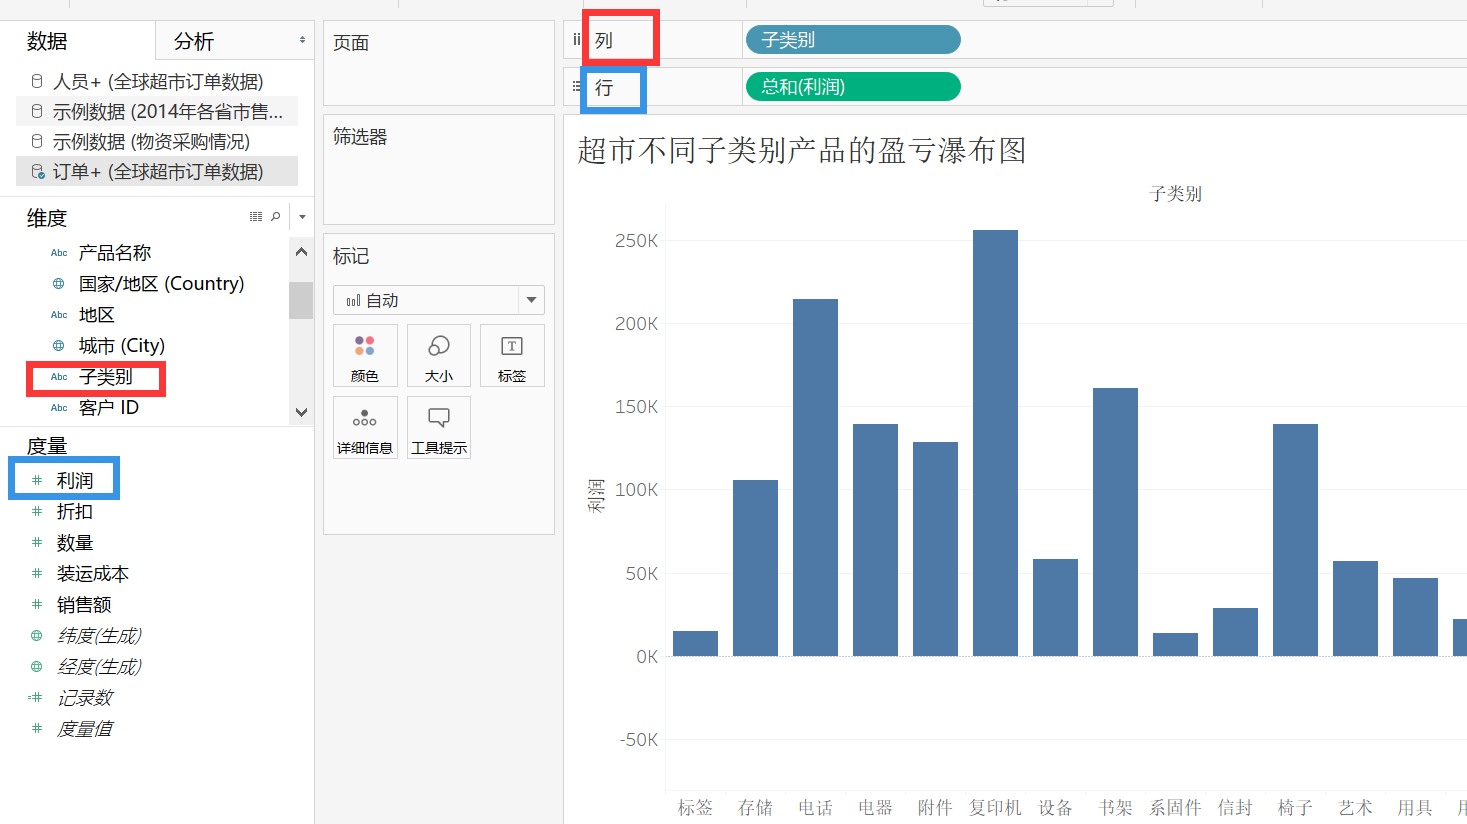The width and height of the screenshot is (1467, 824).
Task: Click the 页面 pages shelf
Action: (439, 63)
